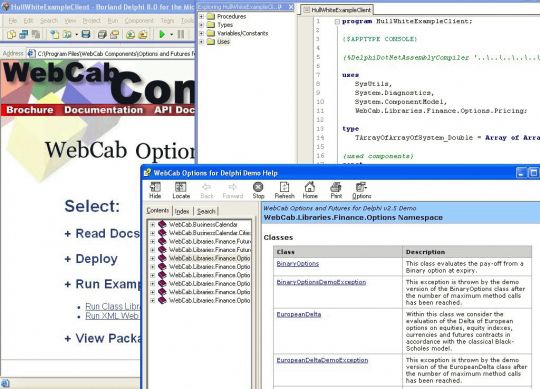This screenshot has width=540, height=389.
Task: Click the open-folder icon in Delphi toolbar
Action: coord(68,34)
